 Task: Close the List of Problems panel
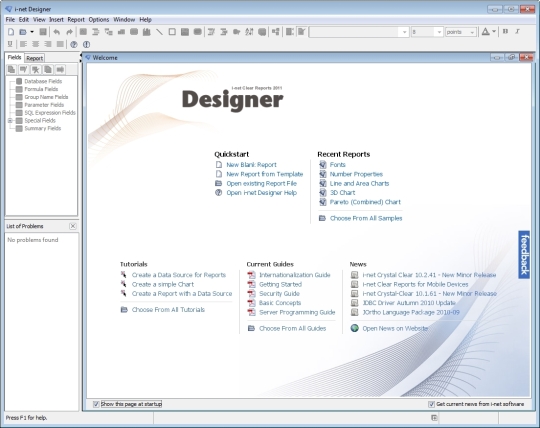tap(73, 226)
